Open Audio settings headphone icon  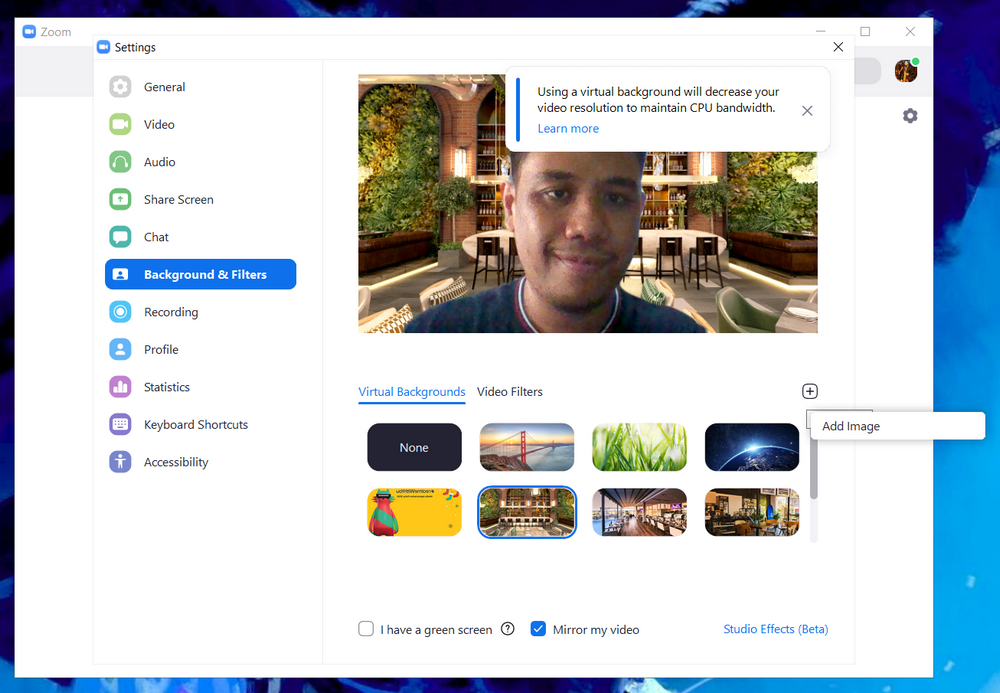coord(120,162)
